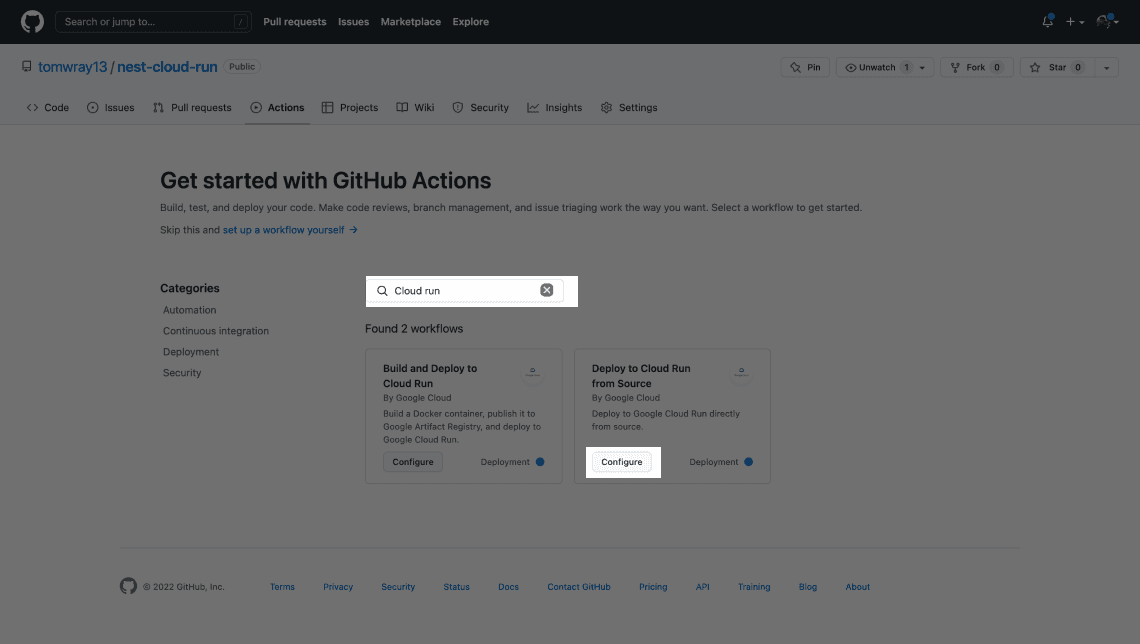
Task: Click the workflow search field containing Cloud run
Action: point(465,291)
